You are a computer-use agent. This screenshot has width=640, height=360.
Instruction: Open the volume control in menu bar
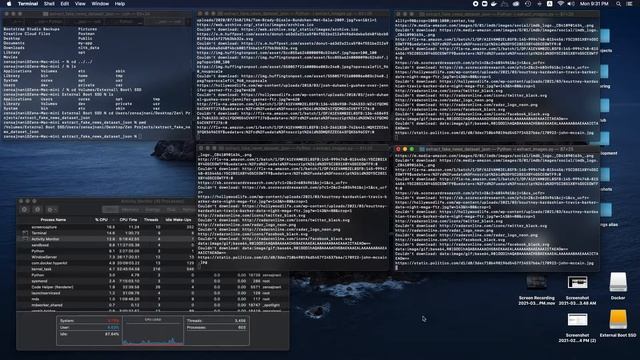[x=571, y=4]
